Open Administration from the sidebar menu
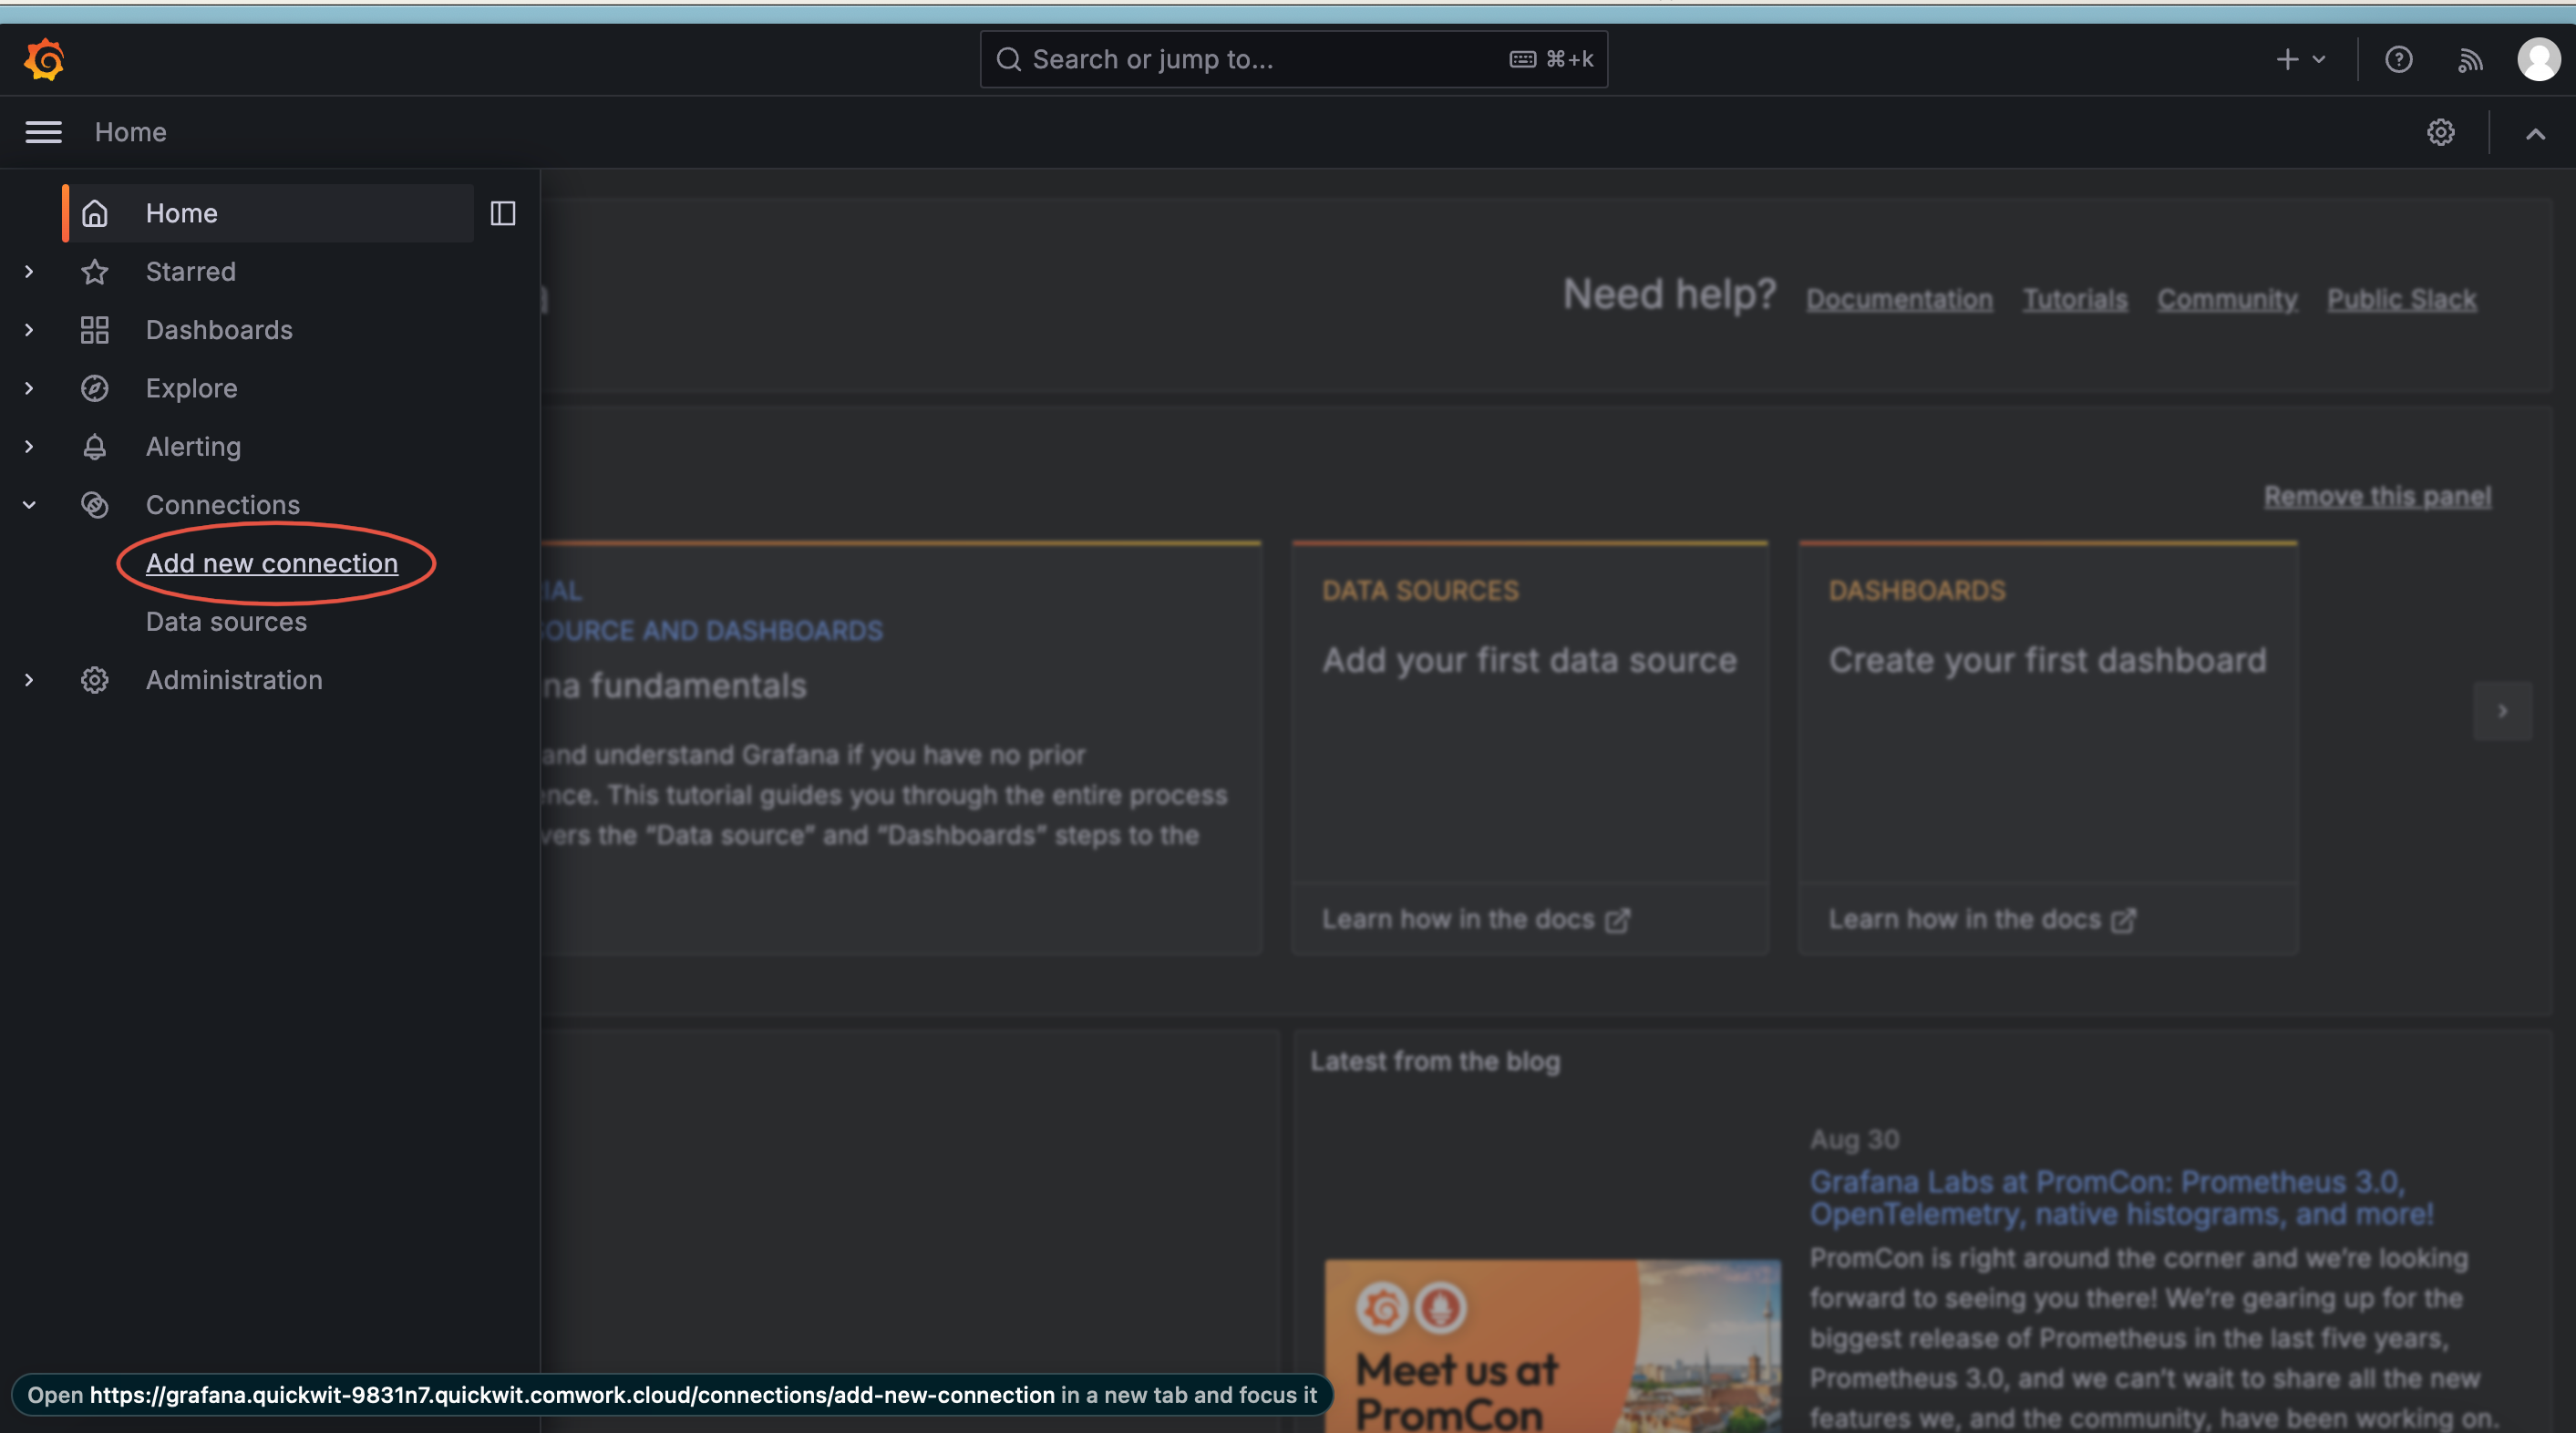Viewport: 2576px width, 1433px height. click(x=234, y=680)
